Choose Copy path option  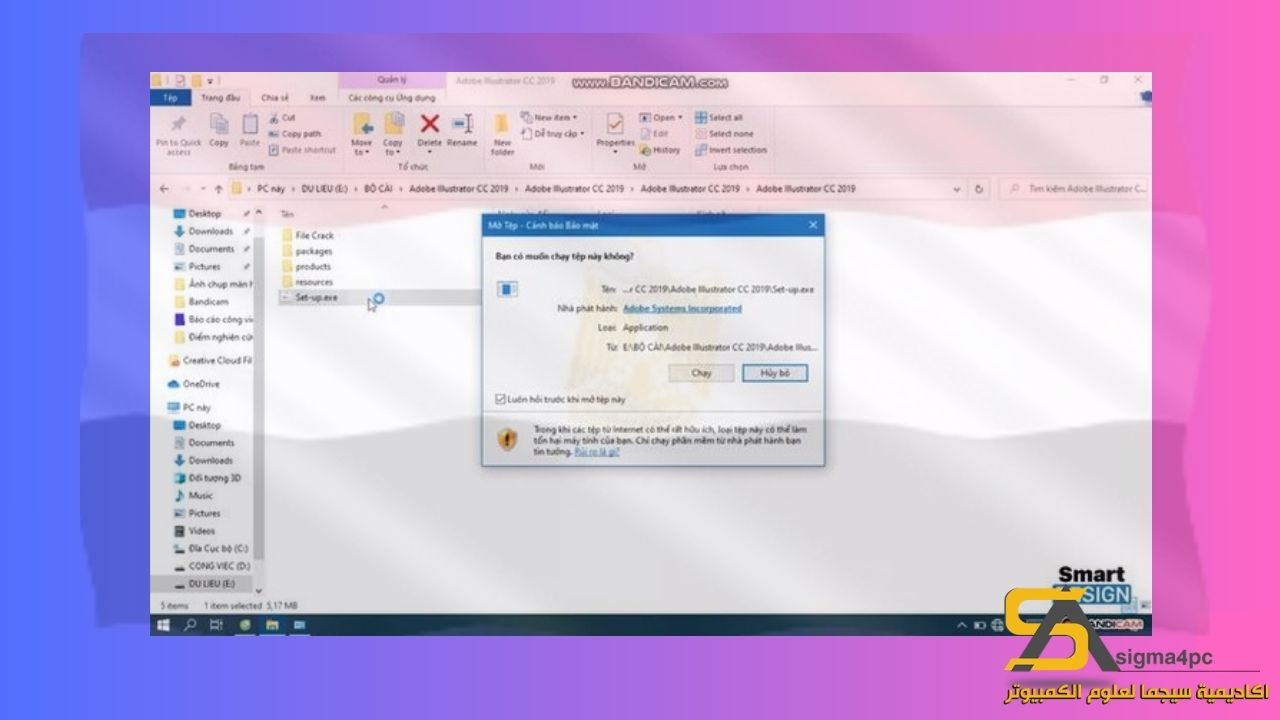coord(294,133)
